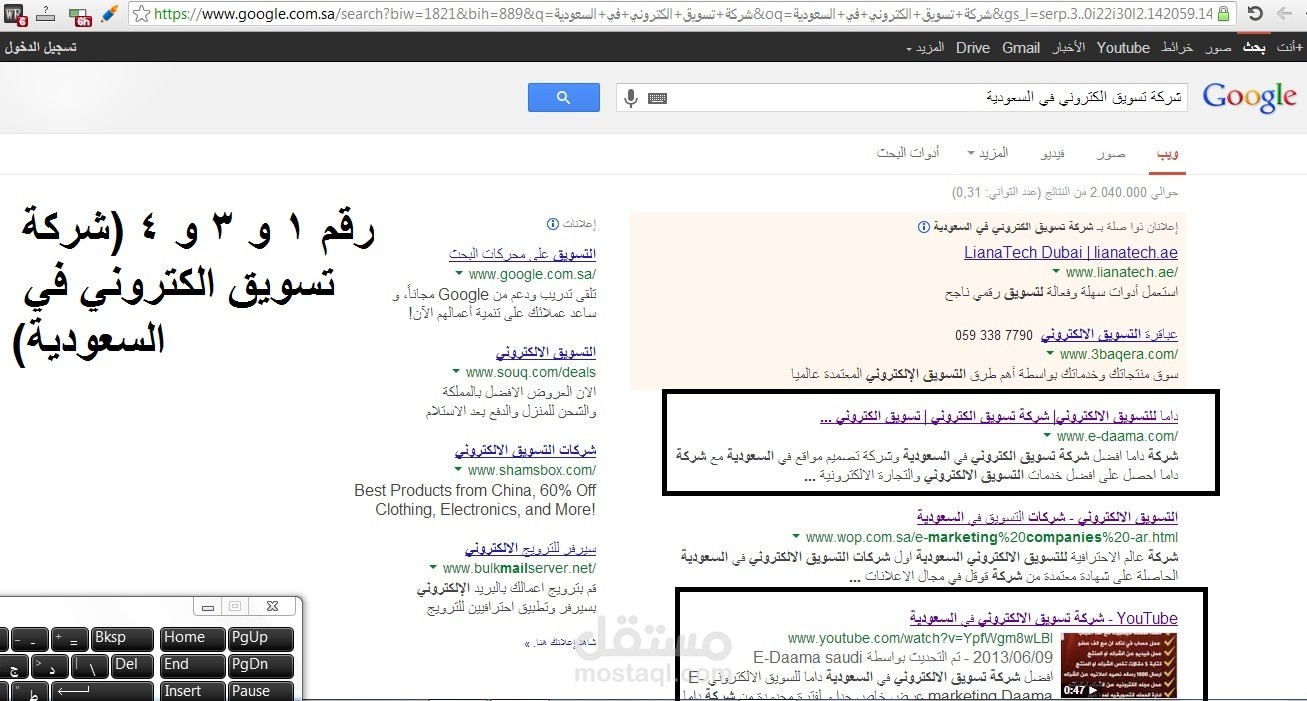
Task: Open Drive from the top black bar
Action: point(973,48)
